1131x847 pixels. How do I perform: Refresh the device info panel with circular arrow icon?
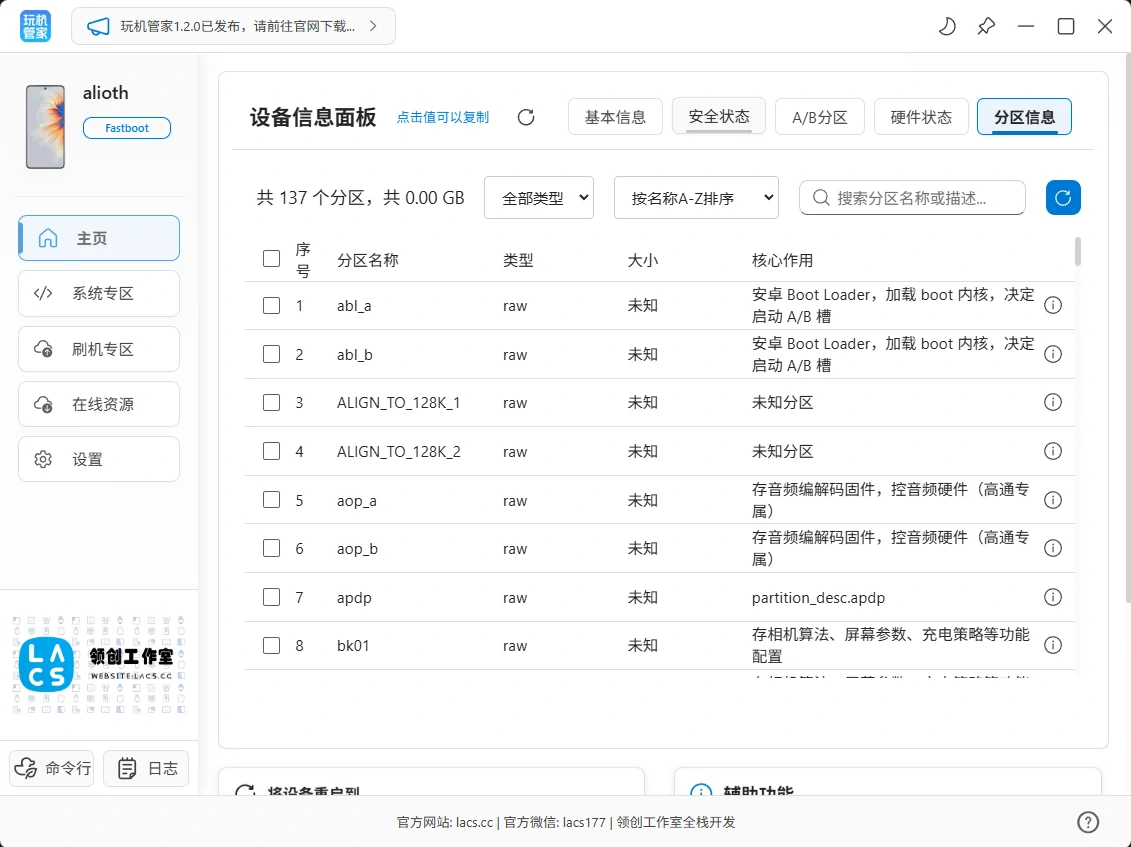tap(526, 116)
